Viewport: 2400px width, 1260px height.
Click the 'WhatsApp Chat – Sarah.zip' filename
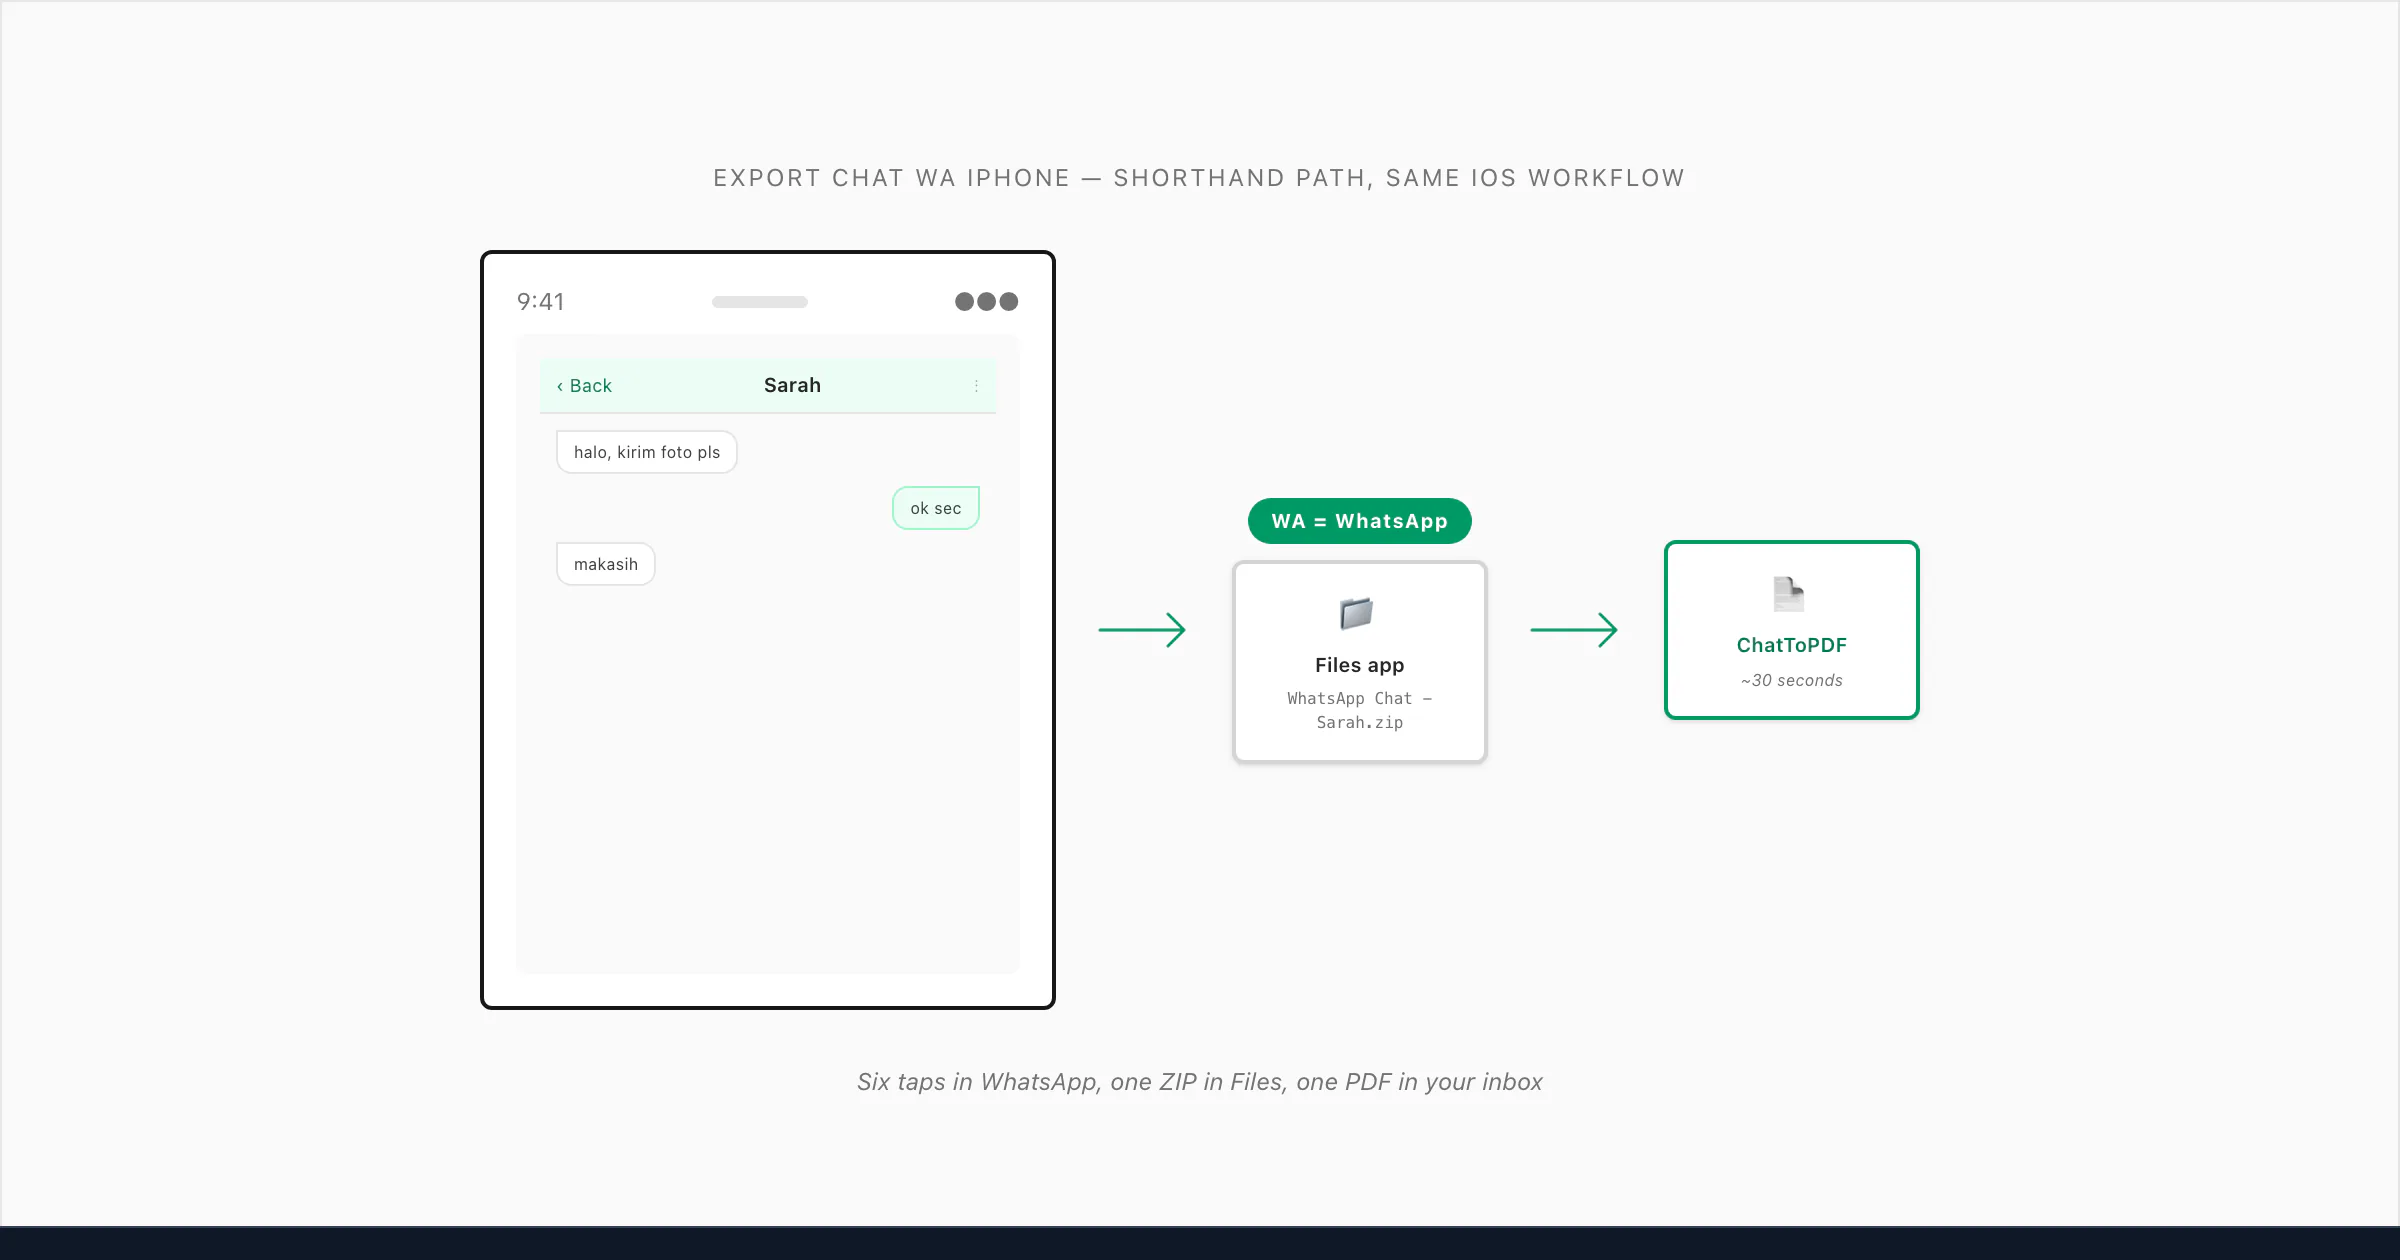pyautogui.click(x=1359, y=710)
